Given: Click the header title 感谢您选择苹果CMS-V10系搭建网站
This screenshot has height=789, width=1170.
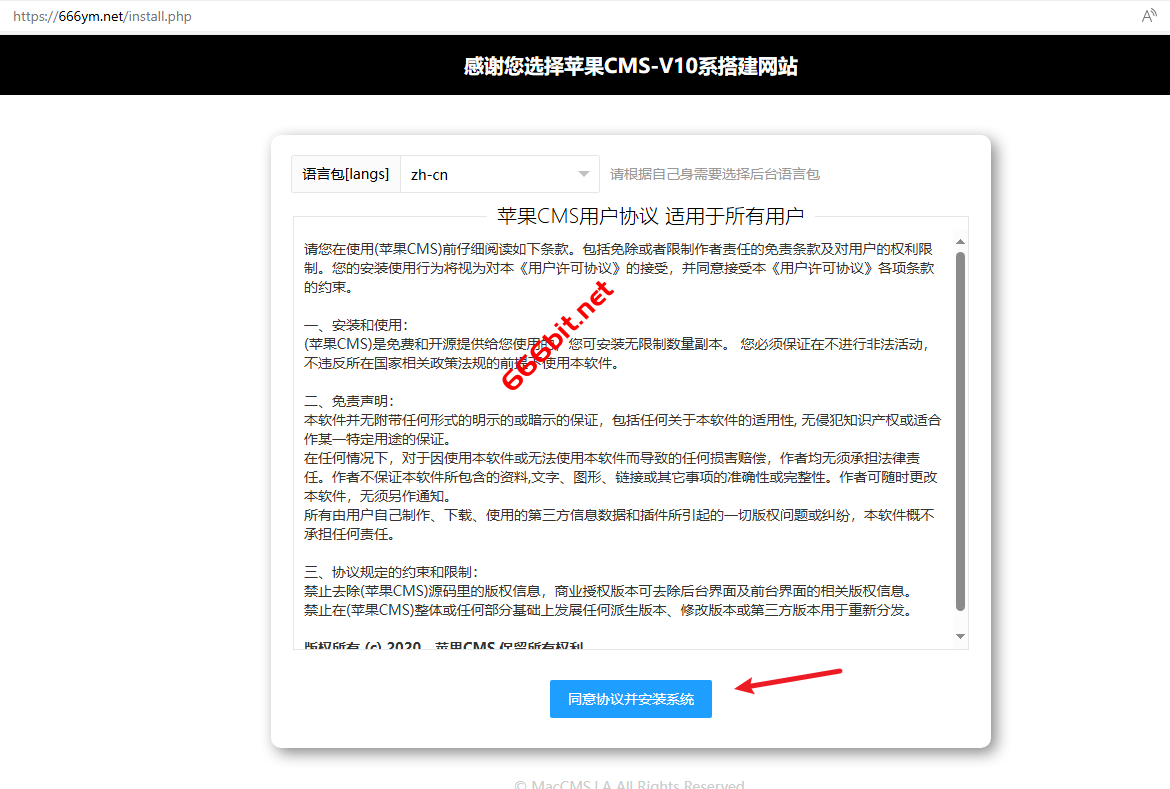Looking at the screenshot, I should [631, 66].
